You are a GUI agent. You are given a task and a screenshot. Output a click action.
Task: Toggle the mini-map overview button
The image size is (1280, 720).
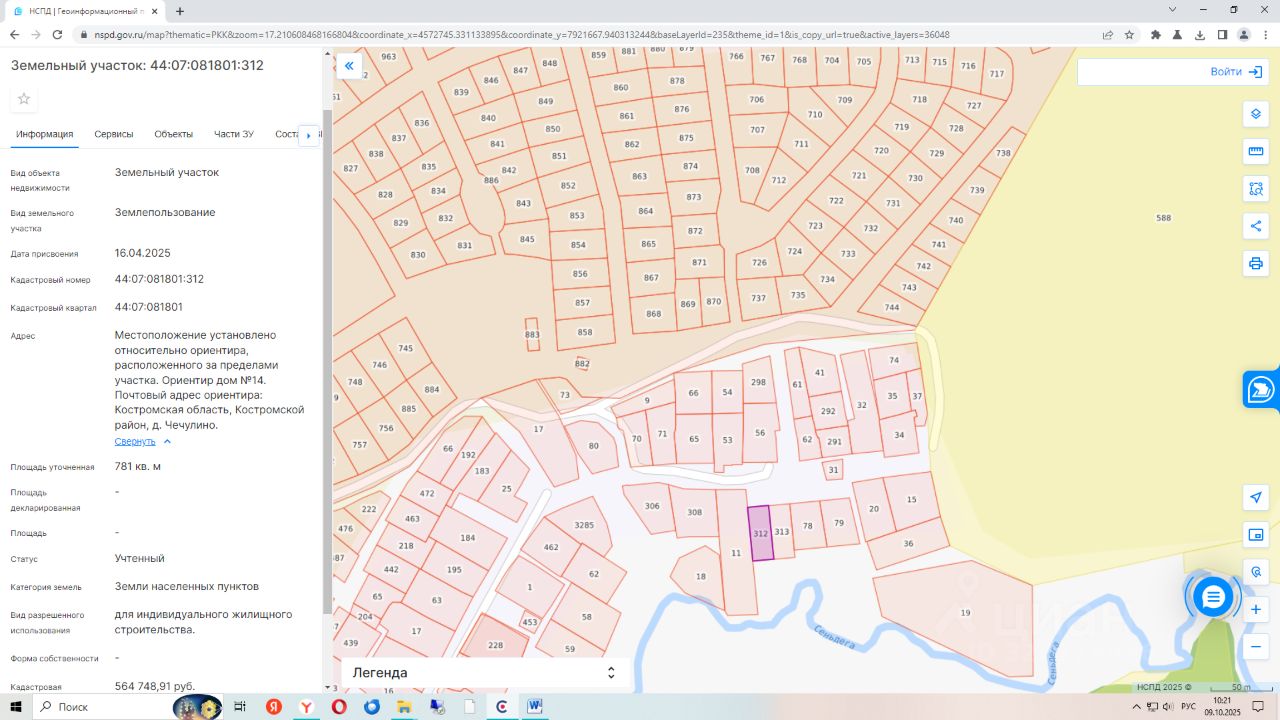(x=1256, y=535)
